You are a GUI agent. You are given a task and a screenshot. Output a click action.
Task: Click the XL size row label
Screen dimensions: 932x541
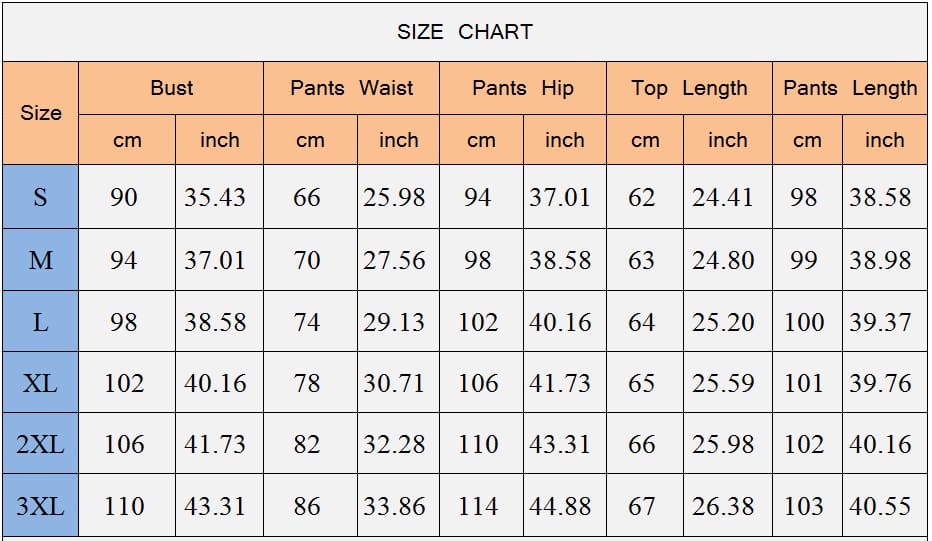[x=40, y=382]
